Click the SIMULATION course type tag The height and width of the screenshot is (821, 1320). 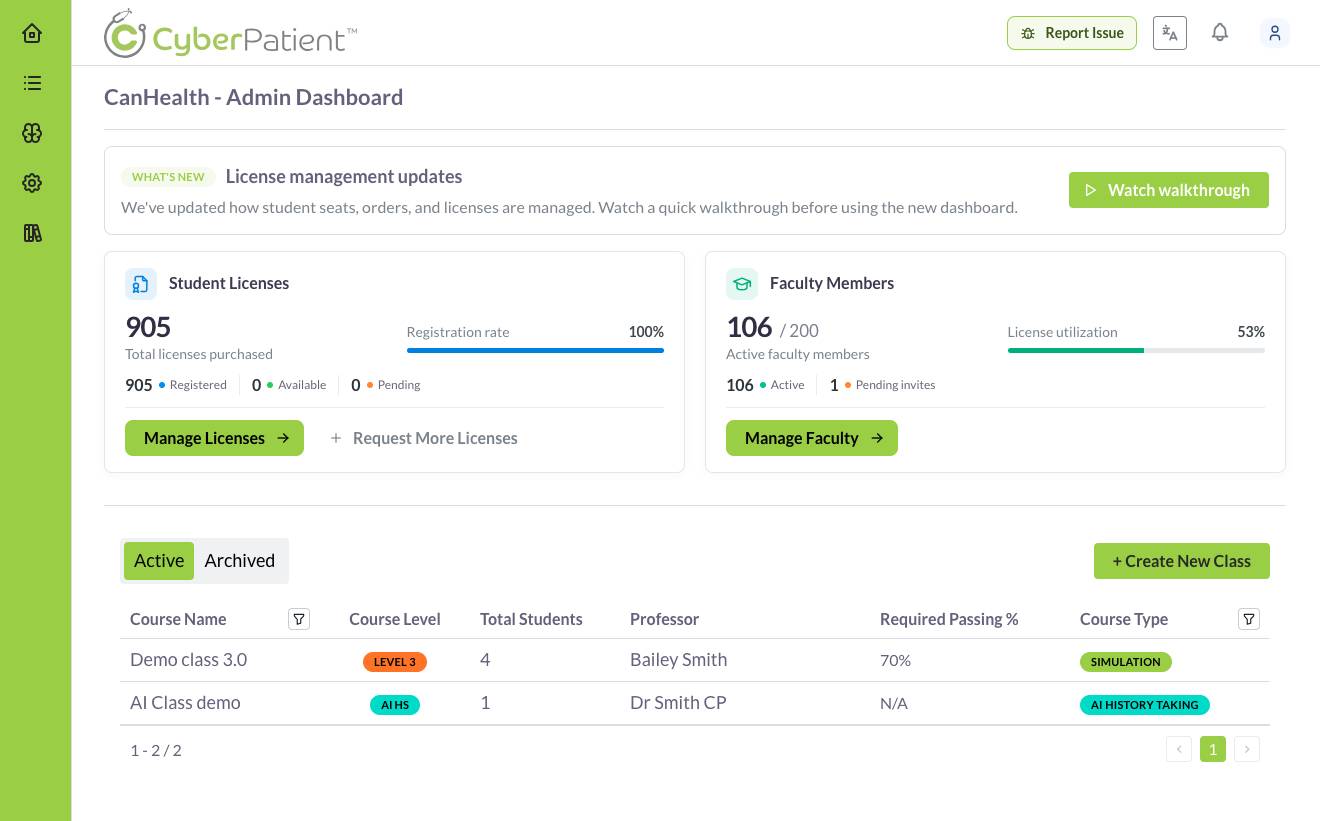point(1125,662)
